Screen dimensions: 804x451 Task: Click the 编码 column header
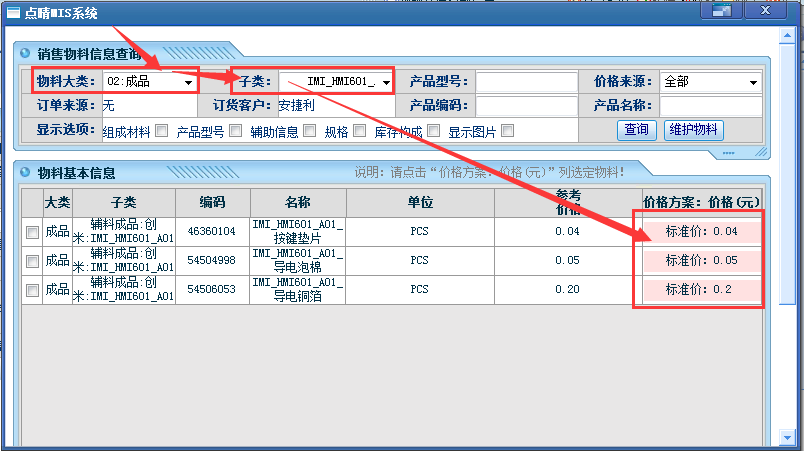pos(212,202)
